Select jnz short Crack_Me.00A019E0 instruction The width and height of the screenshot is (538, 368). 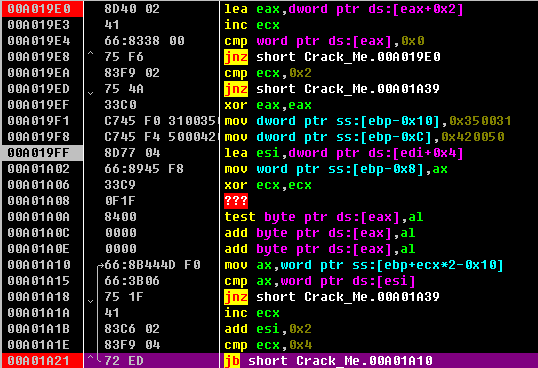point(332,57)
